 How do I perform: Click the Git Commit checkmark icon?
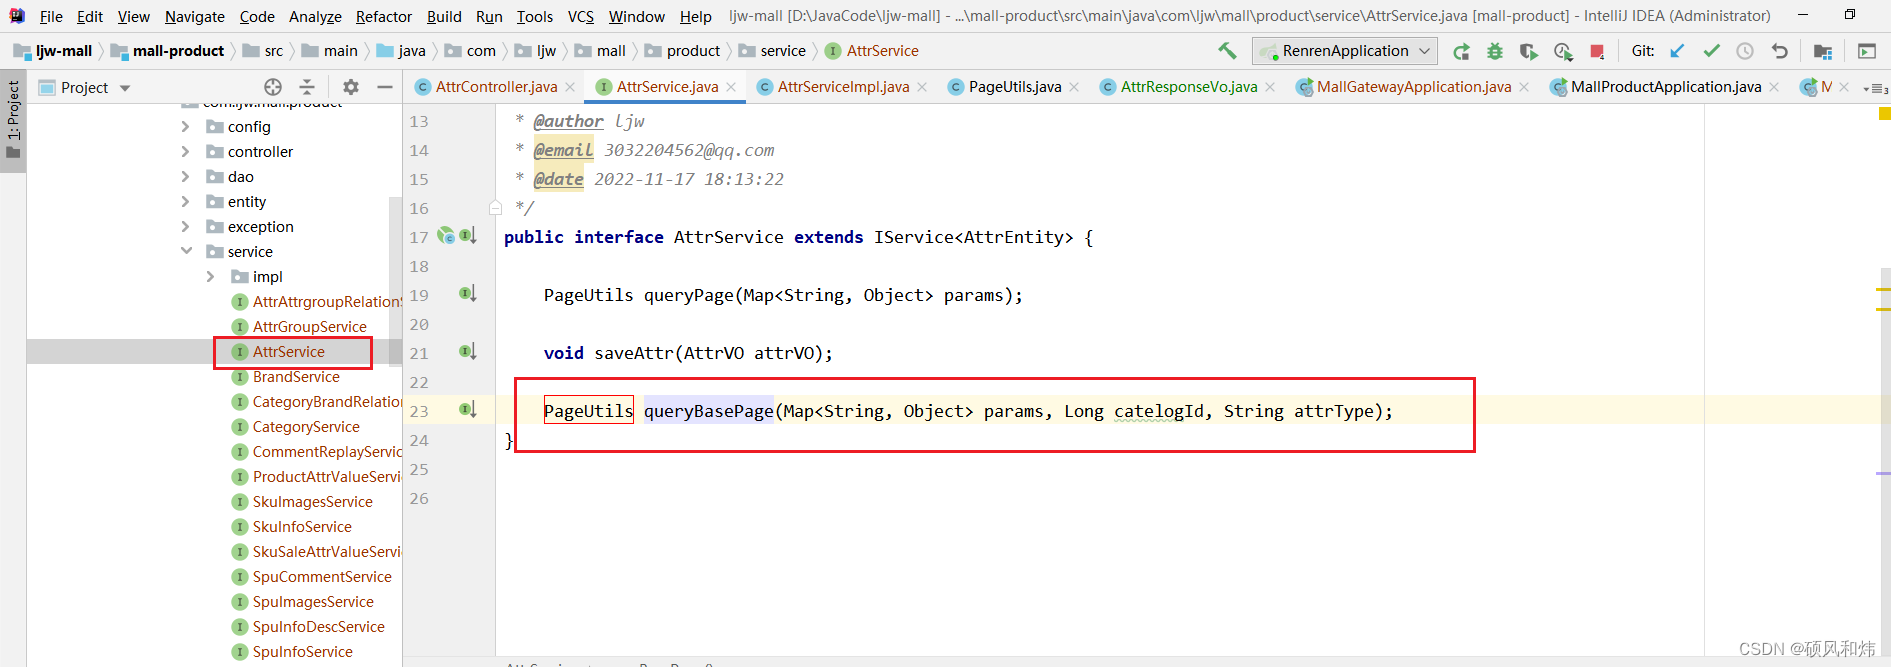point(1712,51)
